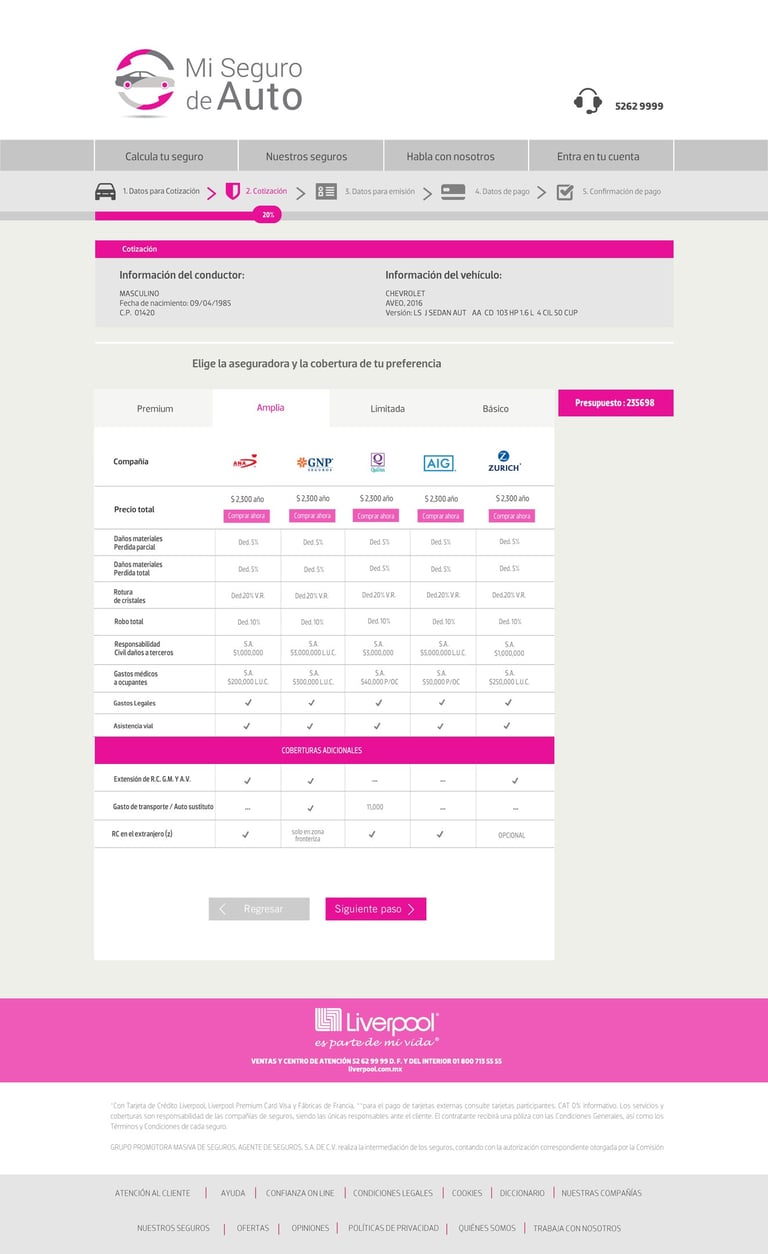Click the 'solo en zona fronteriza' cell
This screenshot has width=768, height=1254.
(x=308, y=835)
